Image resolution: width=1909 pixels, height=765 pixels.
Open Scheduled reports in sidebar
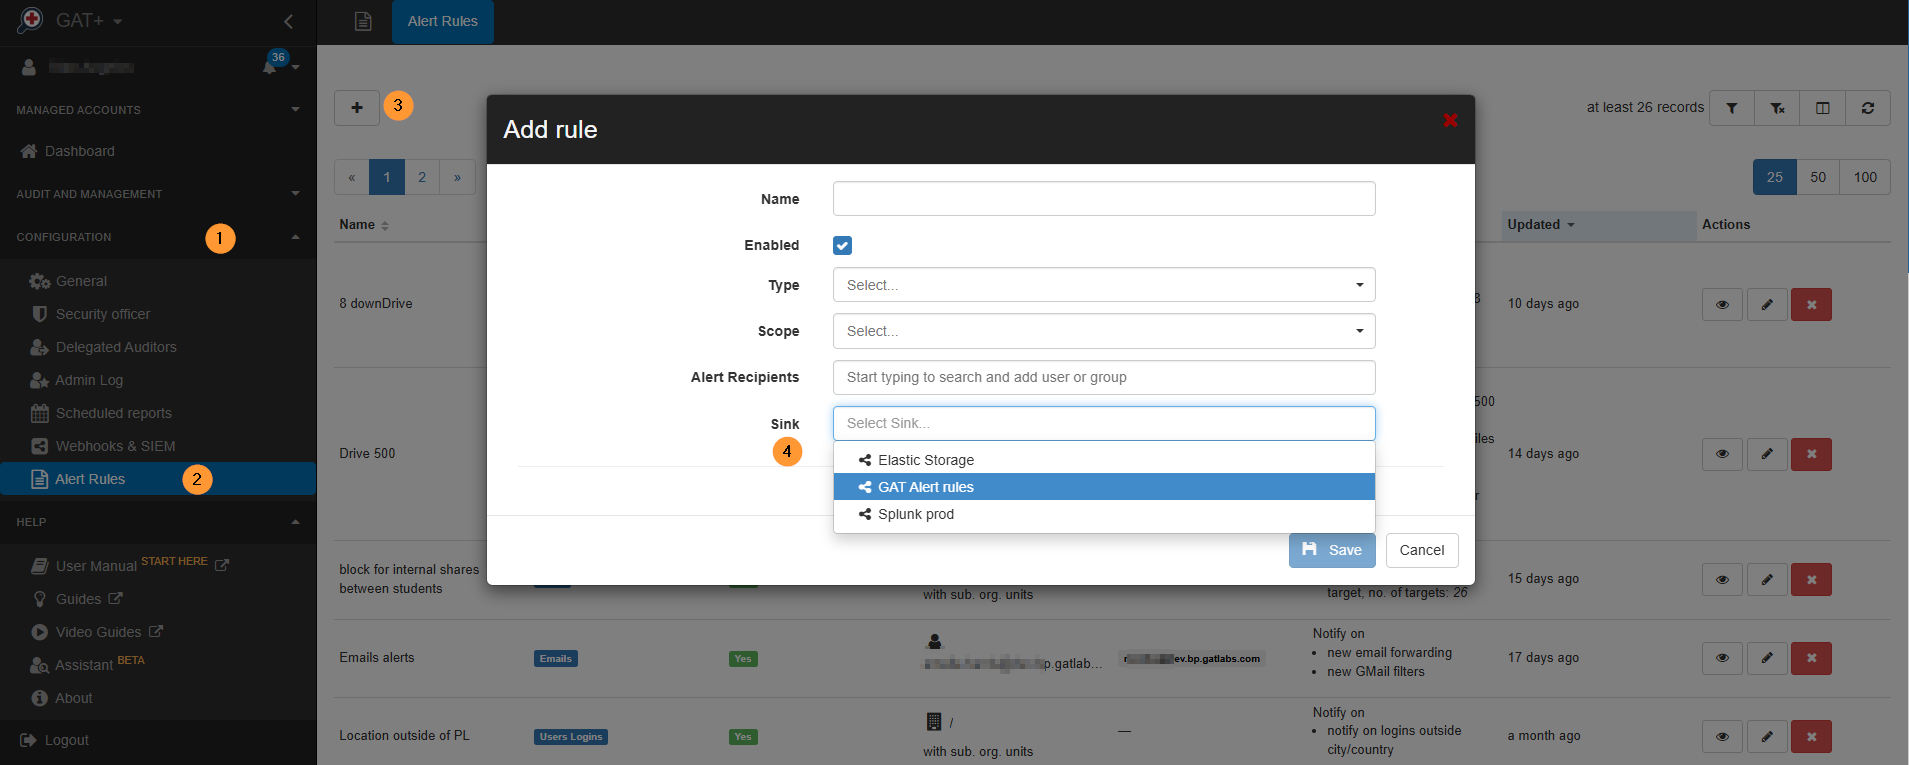tap(158, 413)
